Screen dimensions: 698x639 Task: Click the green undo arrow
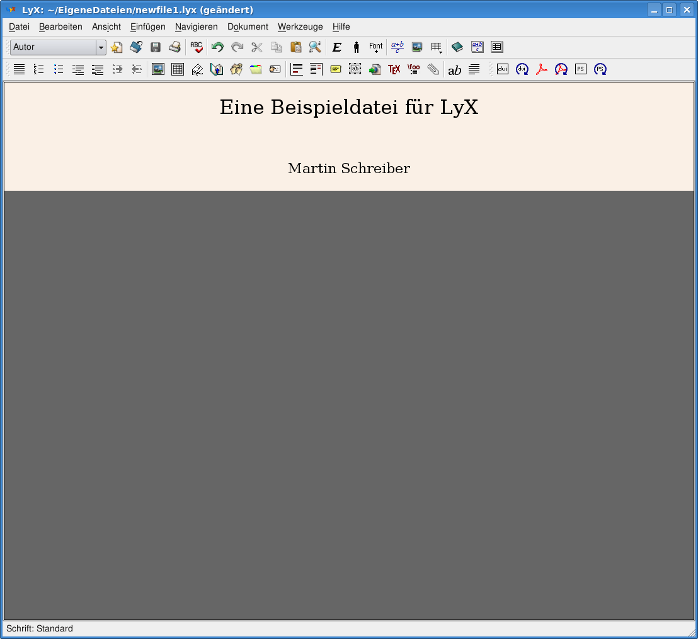(218, 47)
